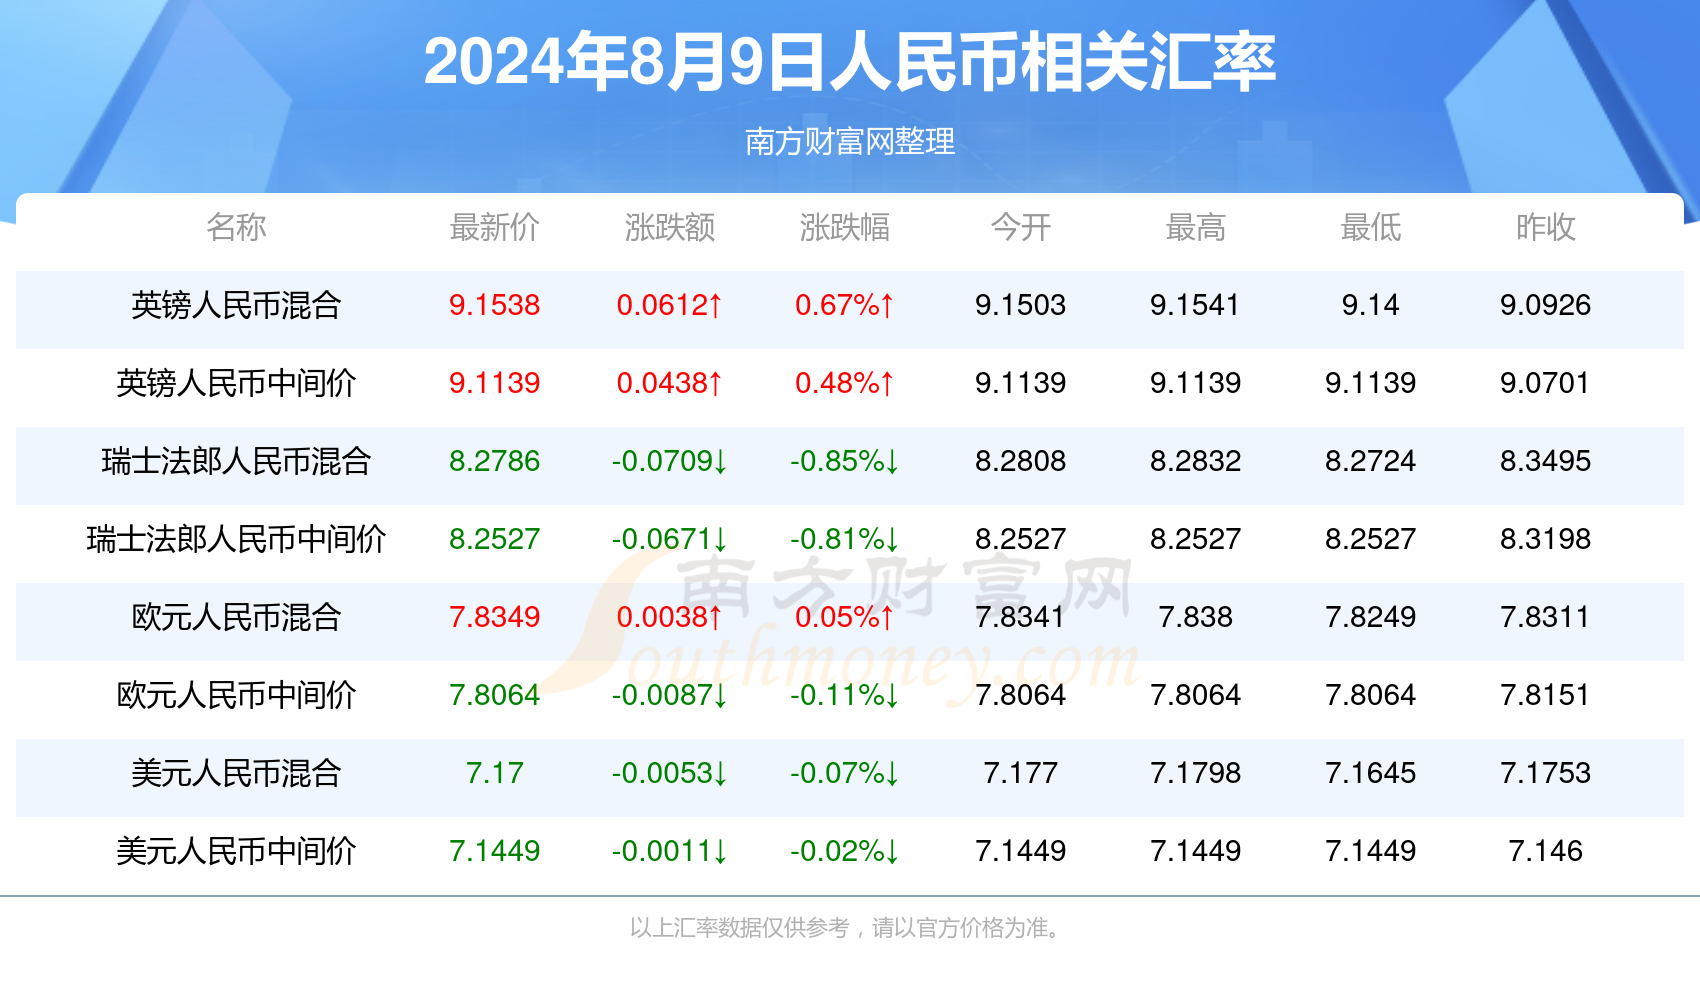Viewport: 1700px width, 1000px height.
Task: Select the 昨收 column header
Action: click(1545, 228)
